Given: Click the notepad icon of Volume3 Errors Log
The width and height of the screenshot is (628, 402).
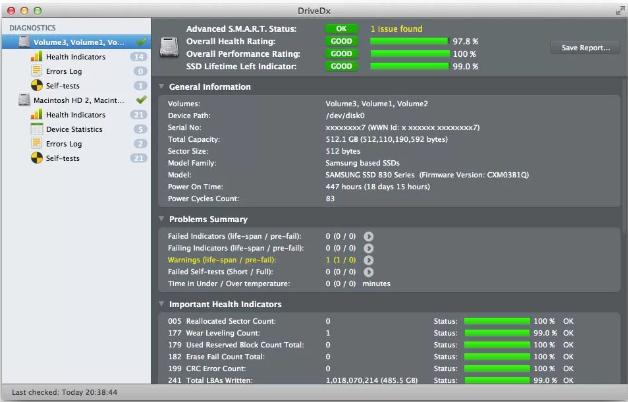Looking at the screenshot, I should click(36, 71).
